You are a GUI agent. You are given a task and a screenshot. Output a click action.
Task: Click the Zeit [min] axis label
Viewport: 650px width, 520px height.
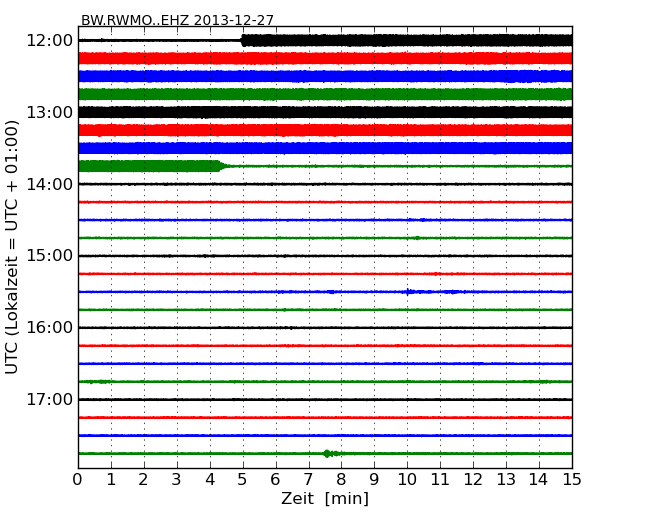coord(325,498)
